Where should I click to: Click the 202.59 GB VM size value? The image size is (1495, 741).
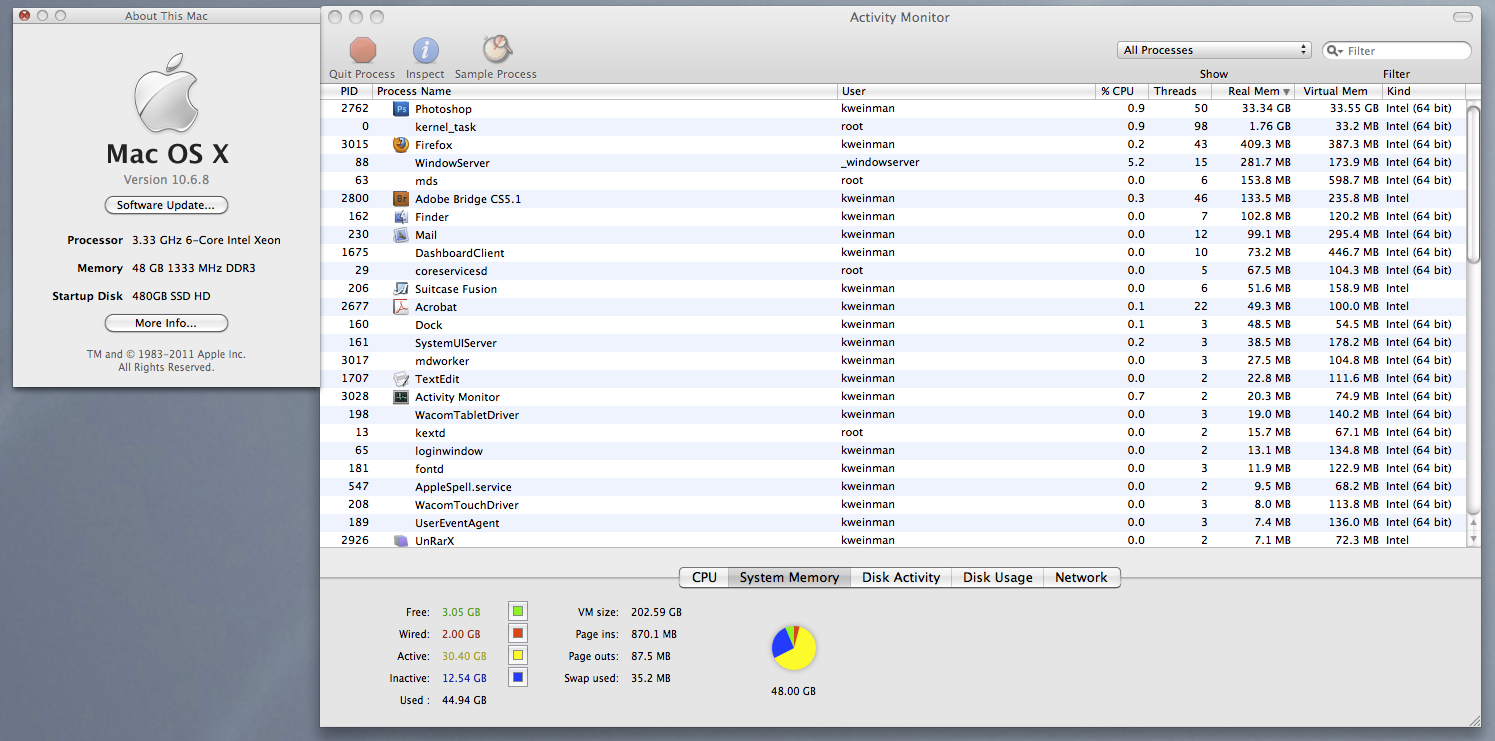pos(656,612)
